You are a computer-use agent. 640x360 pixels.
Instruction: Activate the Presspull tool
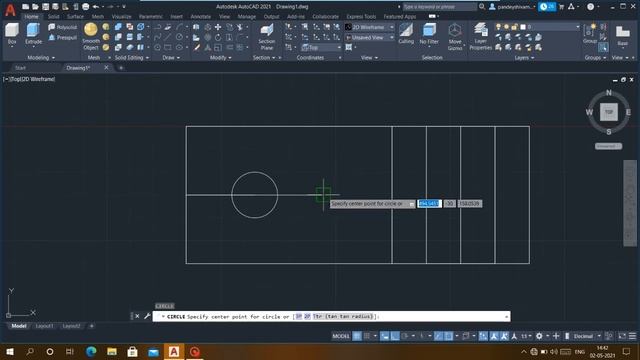coord(62,38)
